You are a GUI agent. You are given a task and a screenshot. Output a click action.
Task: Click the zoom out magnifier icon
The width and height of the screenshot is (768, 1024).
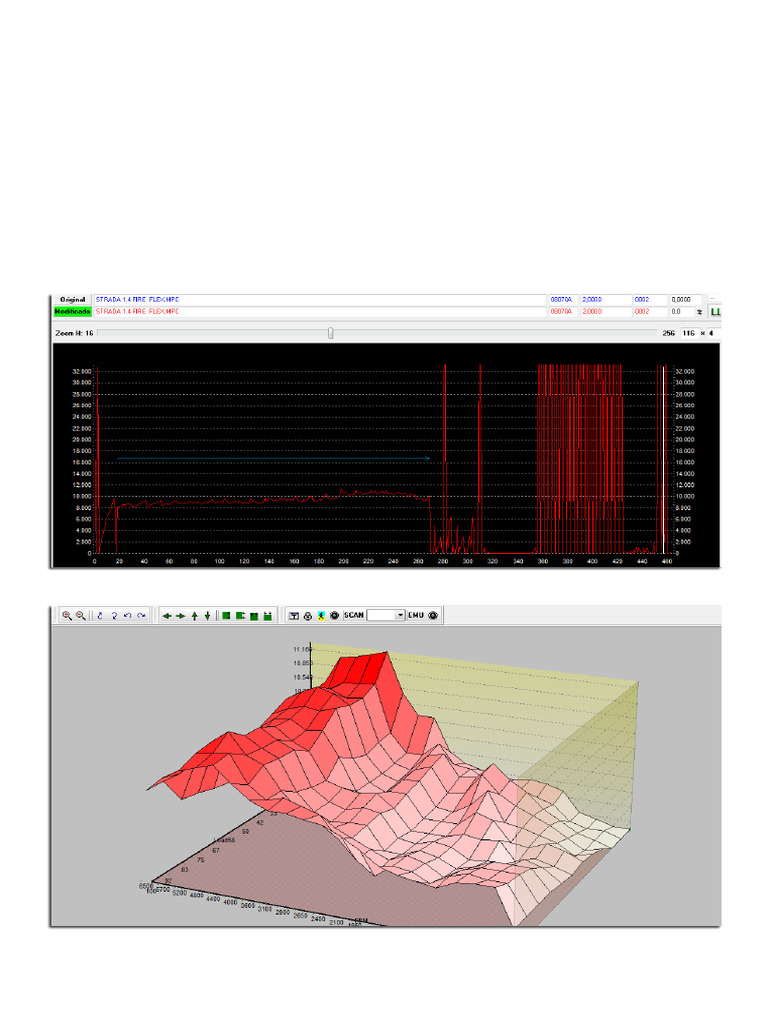click(81, 615)
